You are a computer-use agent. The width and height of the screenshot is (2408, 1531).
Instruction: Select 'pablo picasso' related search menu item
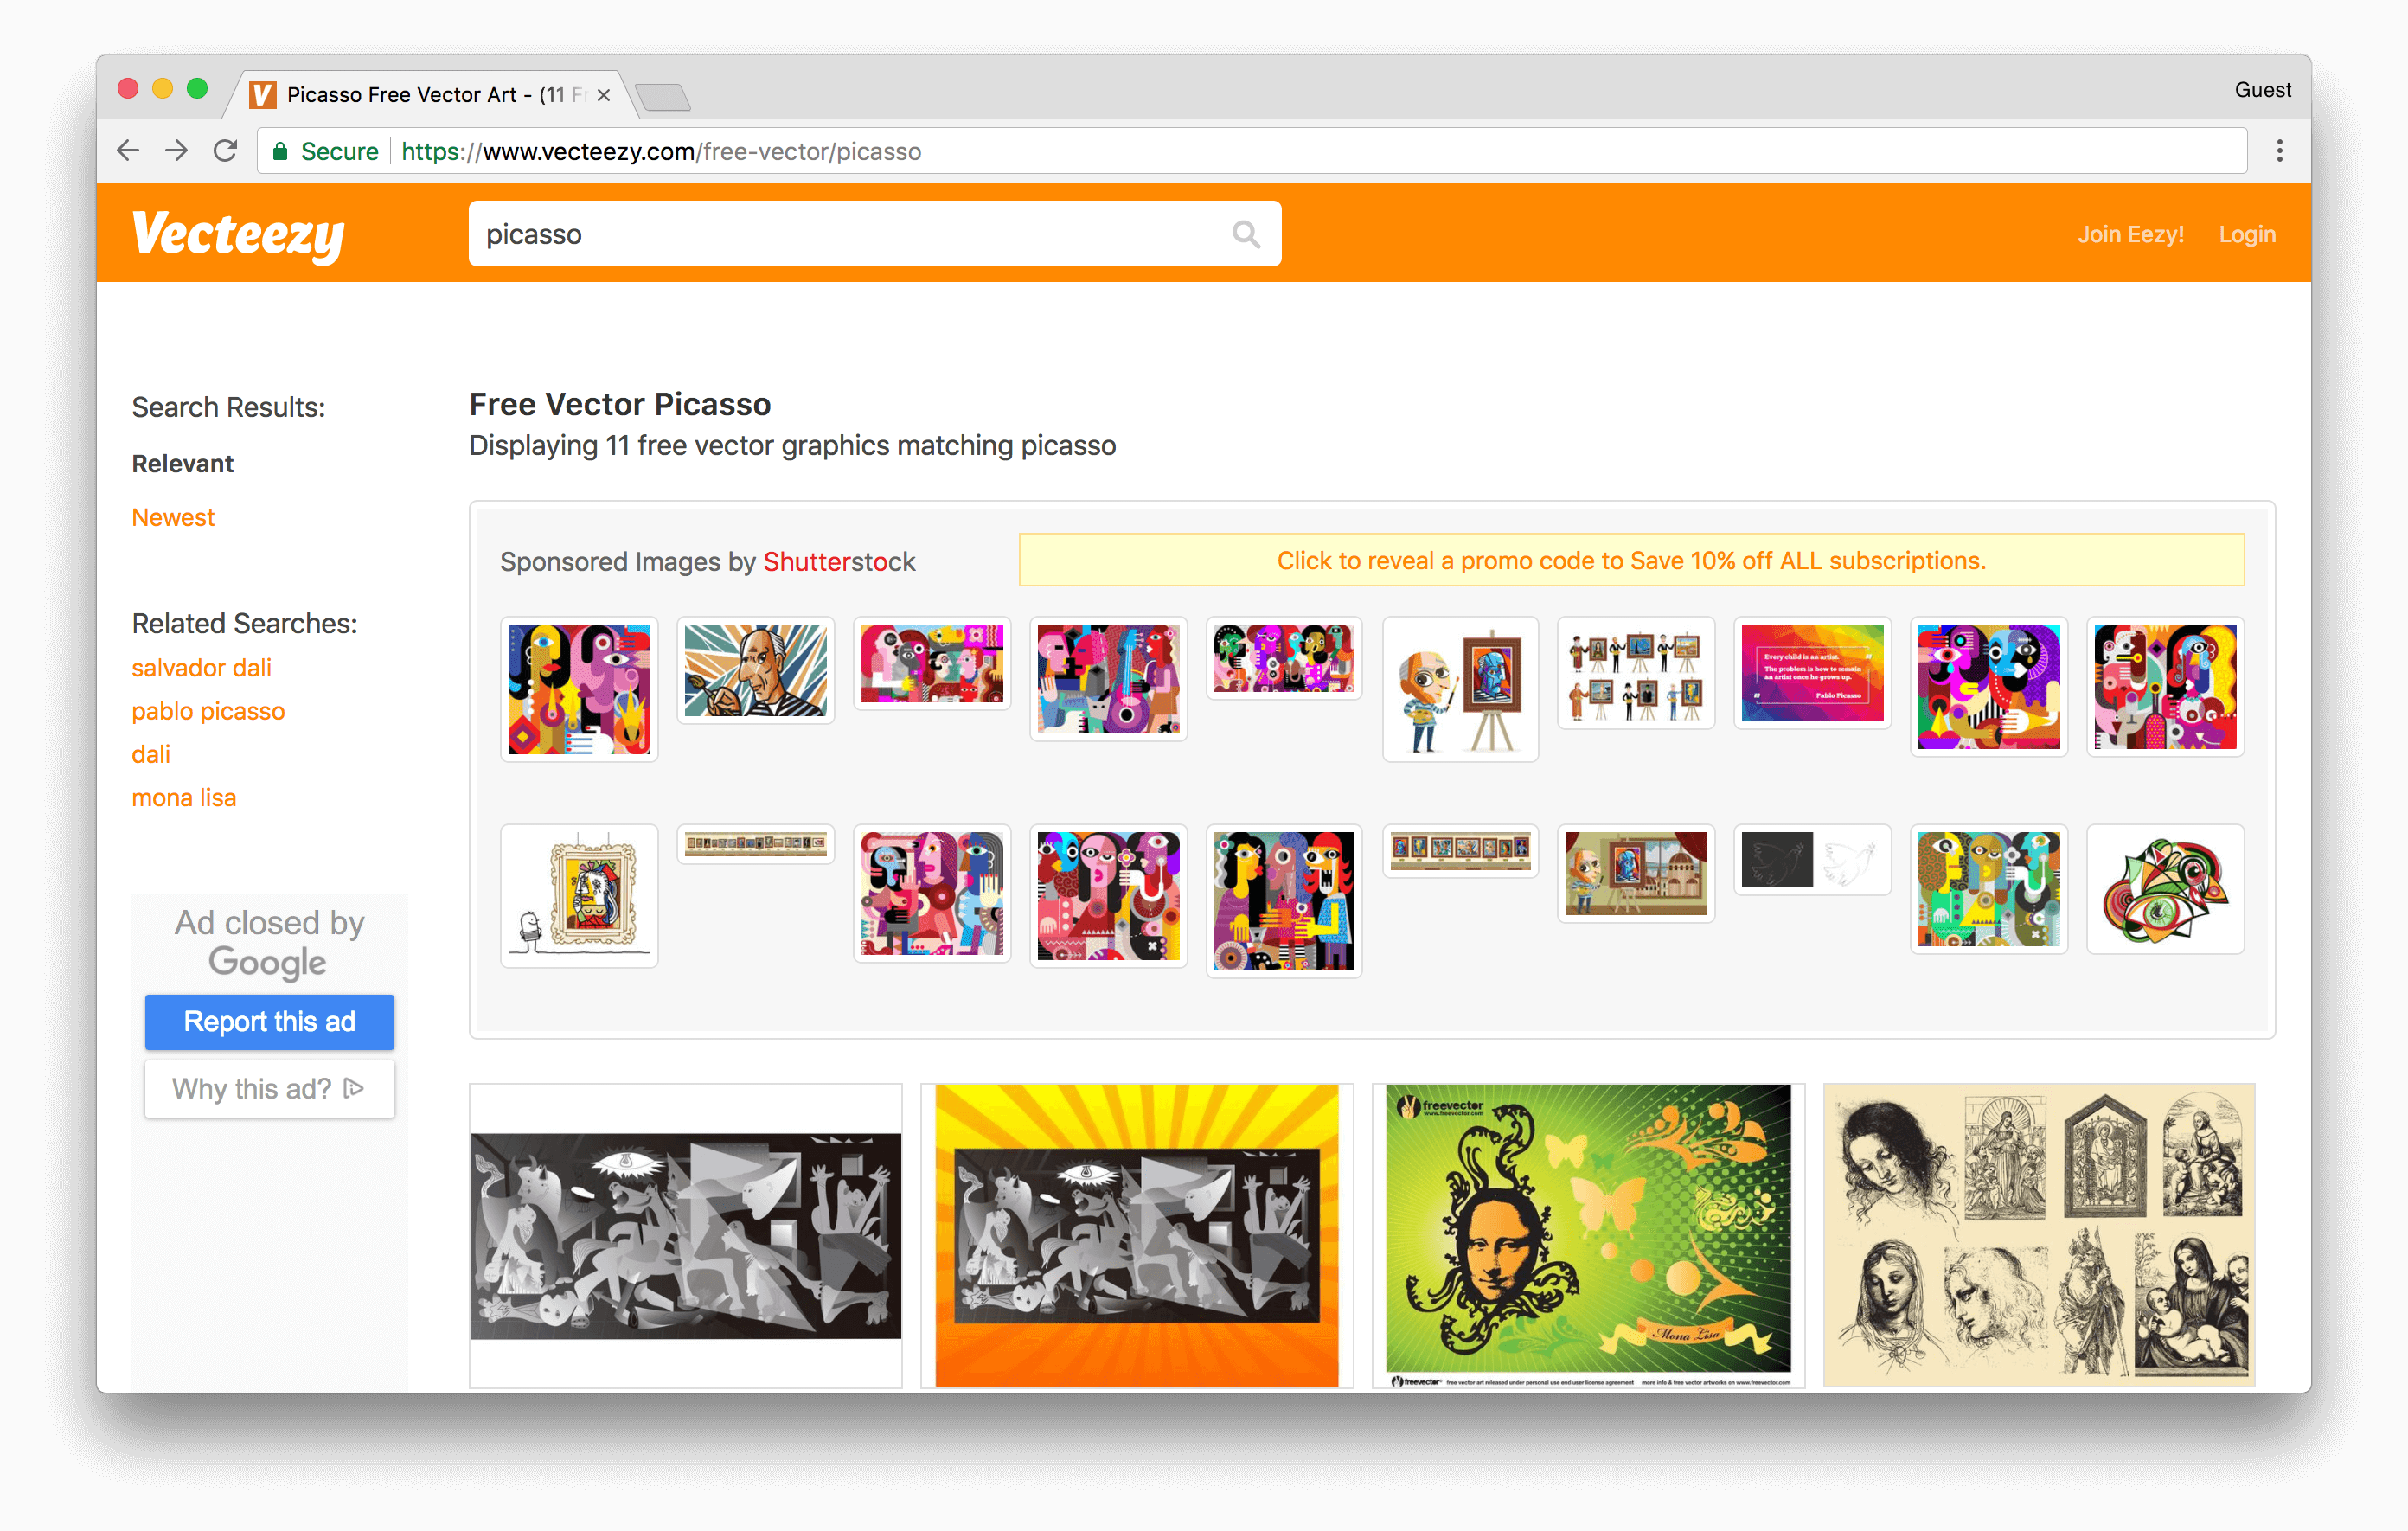(208, 711)
